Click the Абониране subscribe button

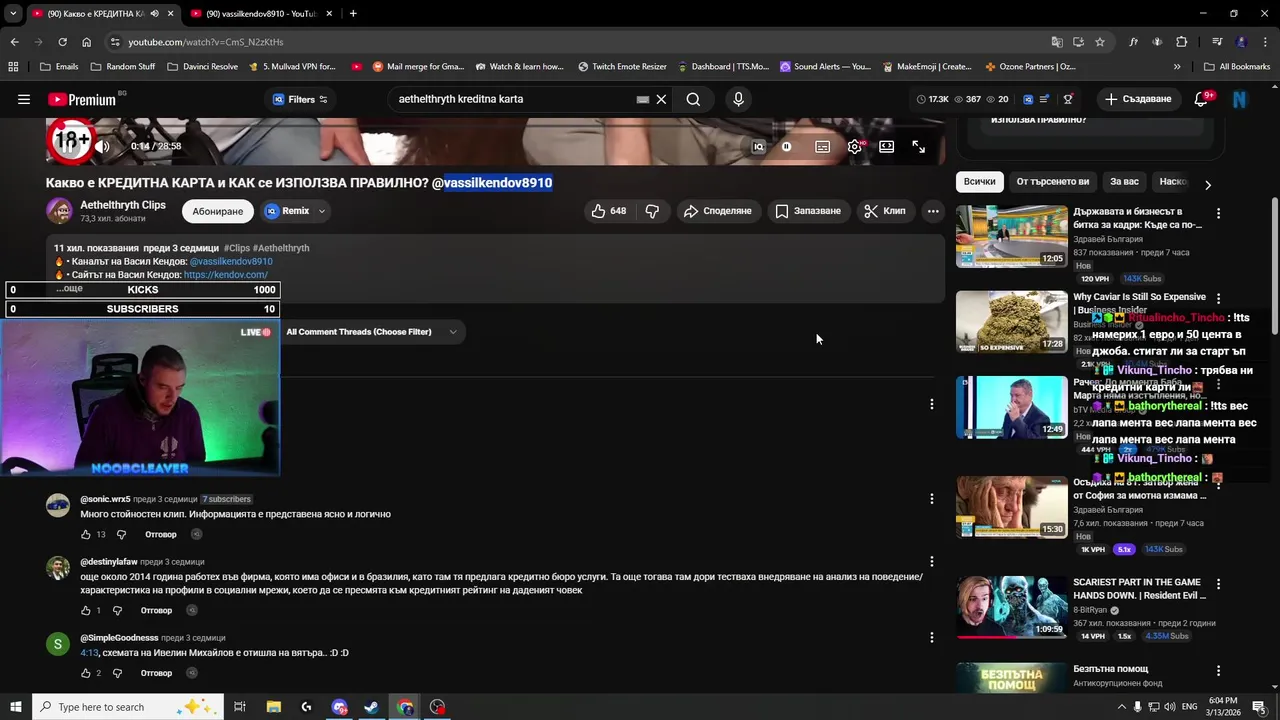pyautogui.click(x=218, y=211)
